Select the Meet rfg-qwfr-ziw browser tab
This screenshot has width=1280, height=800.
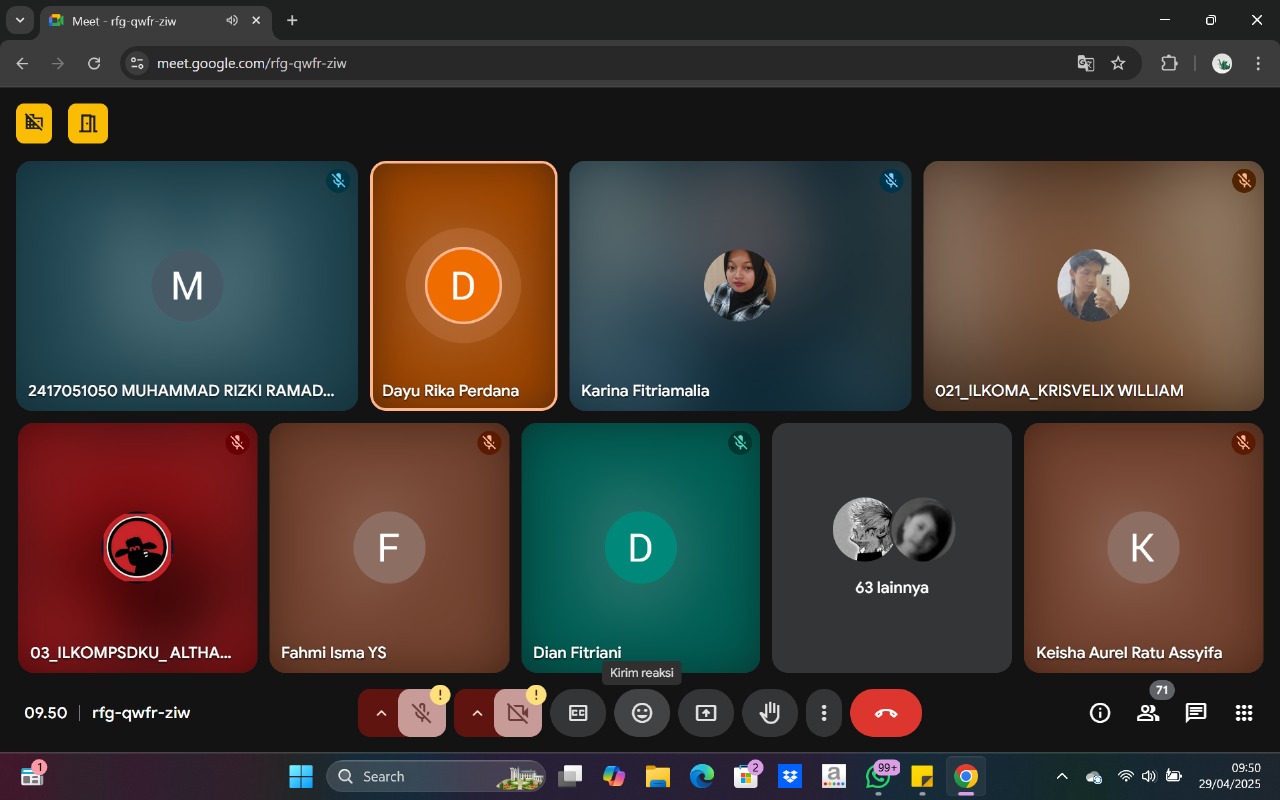coord(140,20)
